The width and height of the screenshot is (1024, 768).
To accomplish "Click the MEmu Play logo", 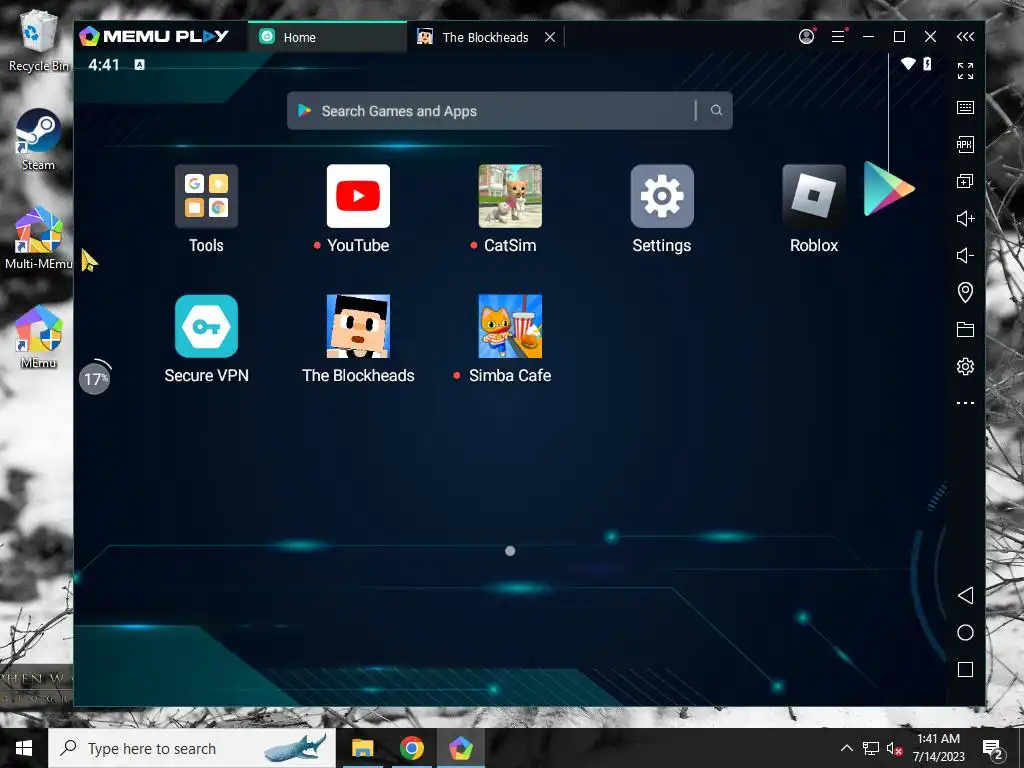I will click(x=154, y=37).
